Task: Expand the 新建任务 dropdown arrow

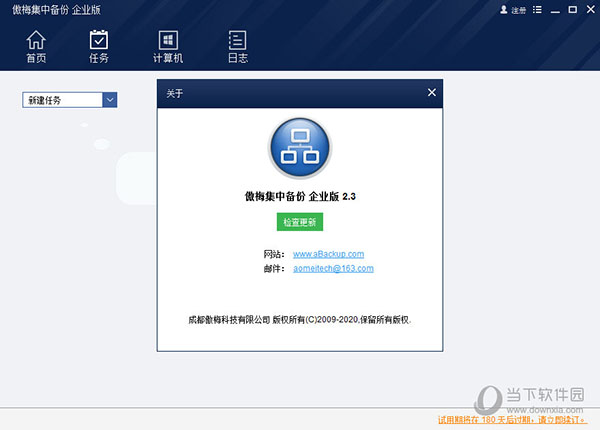Action: click(110, 100)
